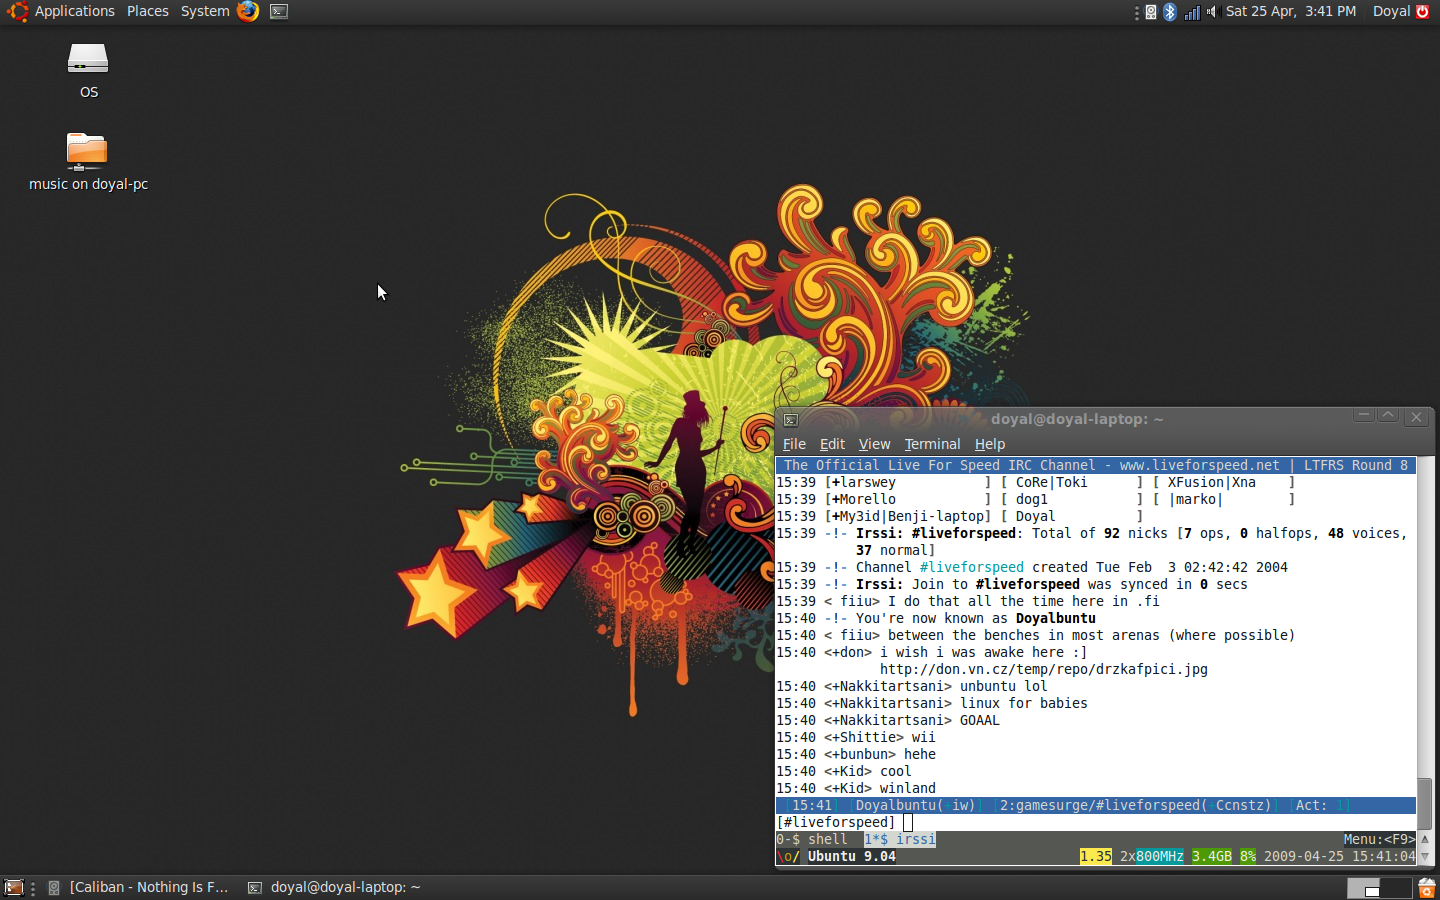Image resolution: width=1440 pixels, height=900 pixels.
Task: Open the Applications menu
Action: (74, 11)
